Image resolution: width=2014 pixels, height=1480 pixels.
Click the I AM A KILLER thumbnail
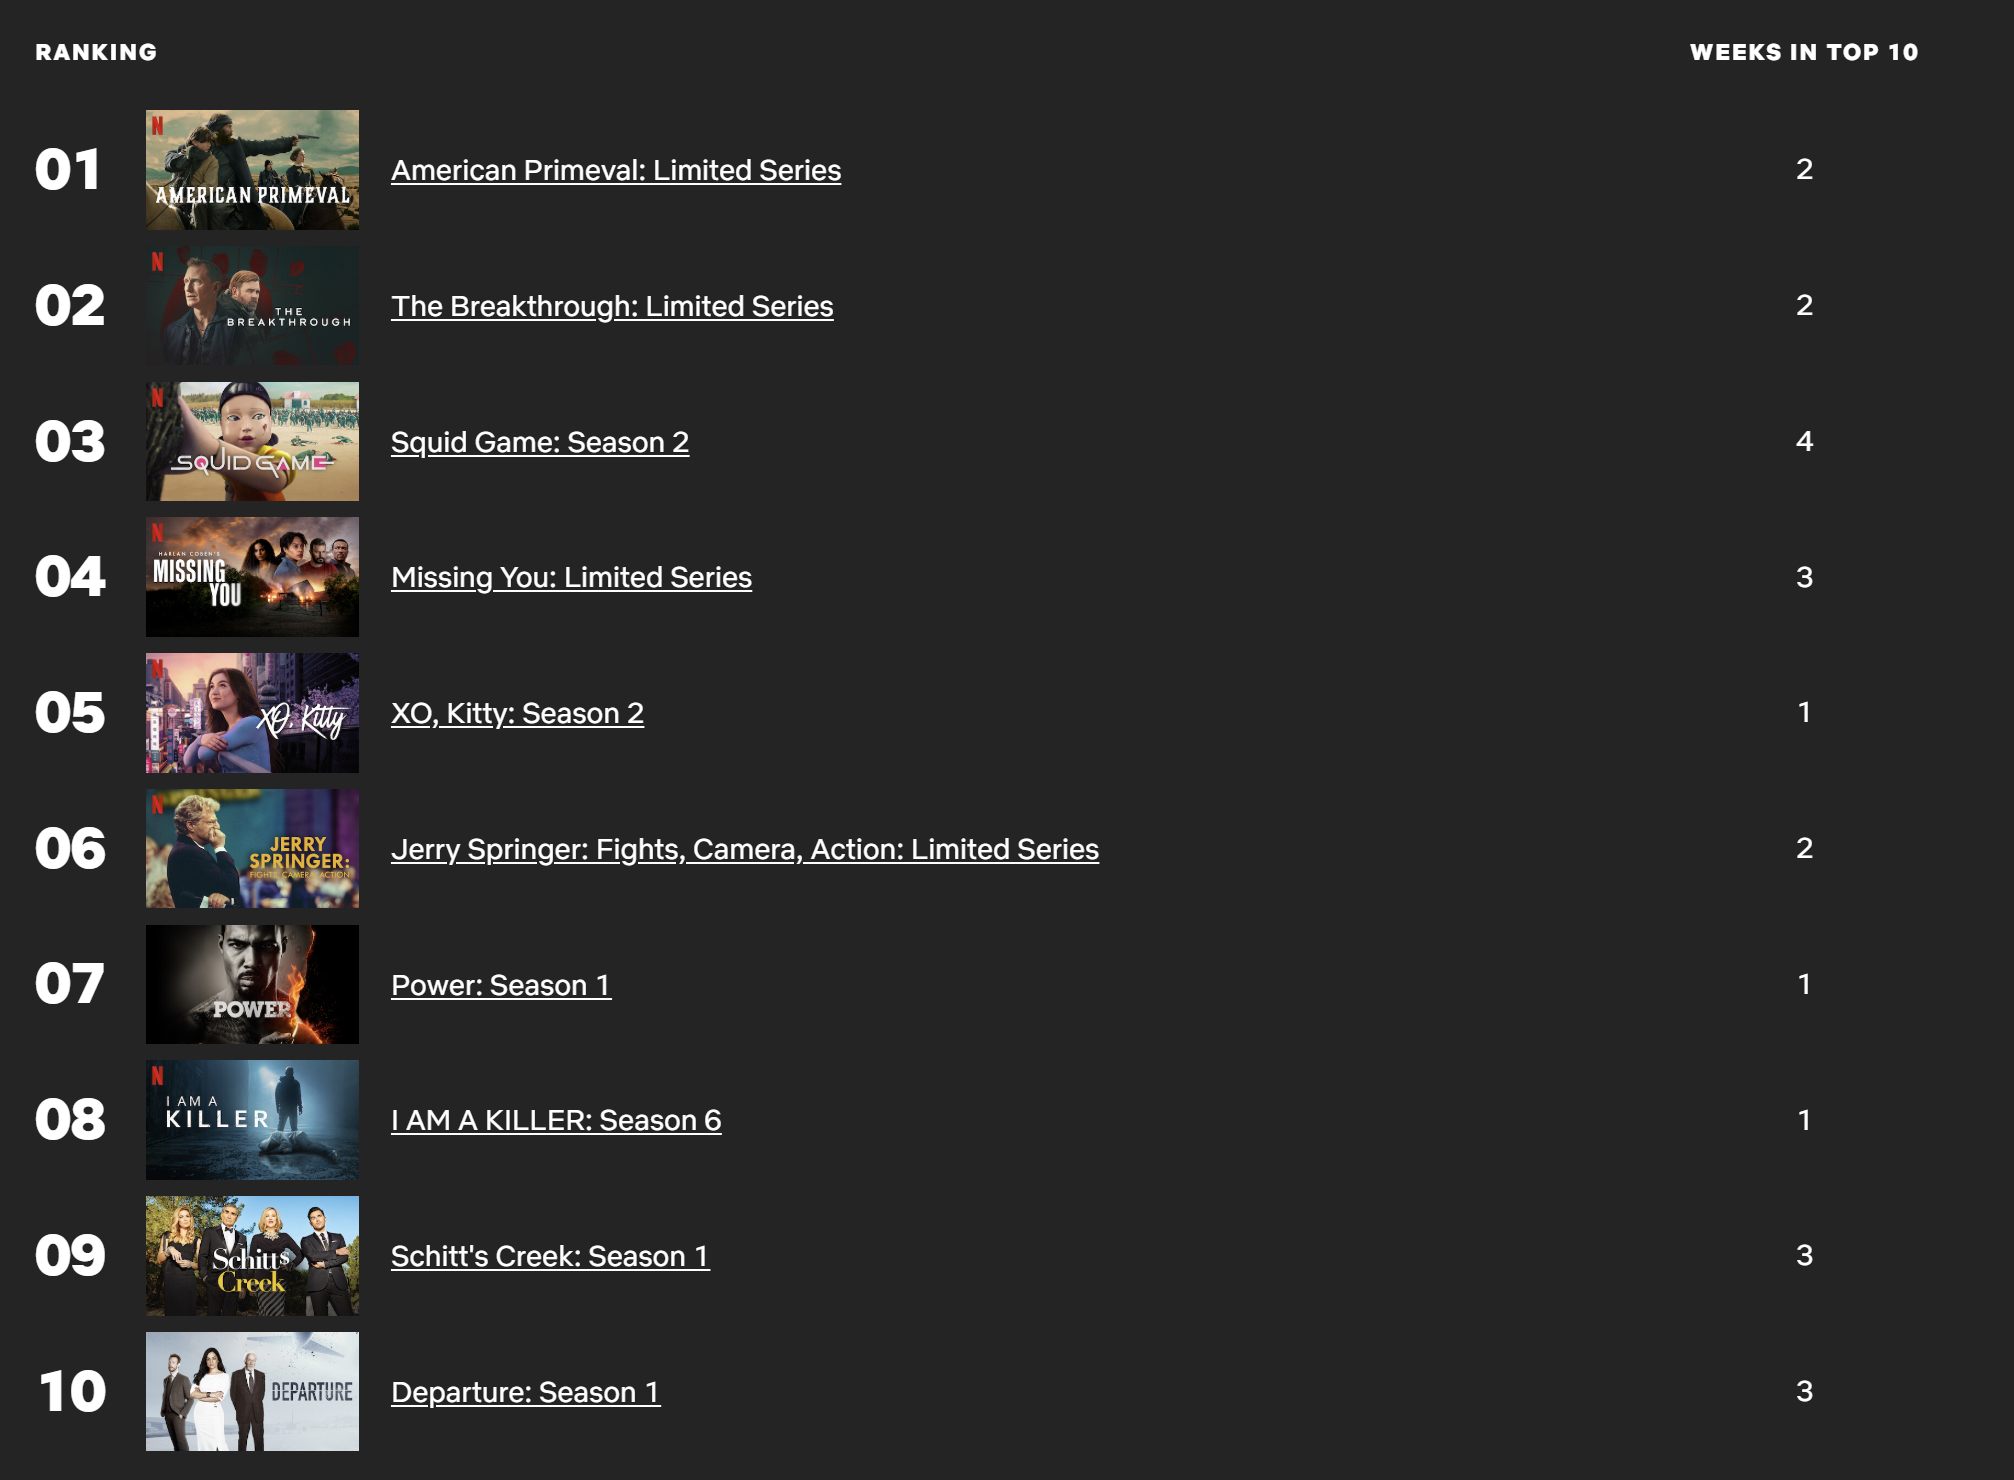coord(252,1120)
